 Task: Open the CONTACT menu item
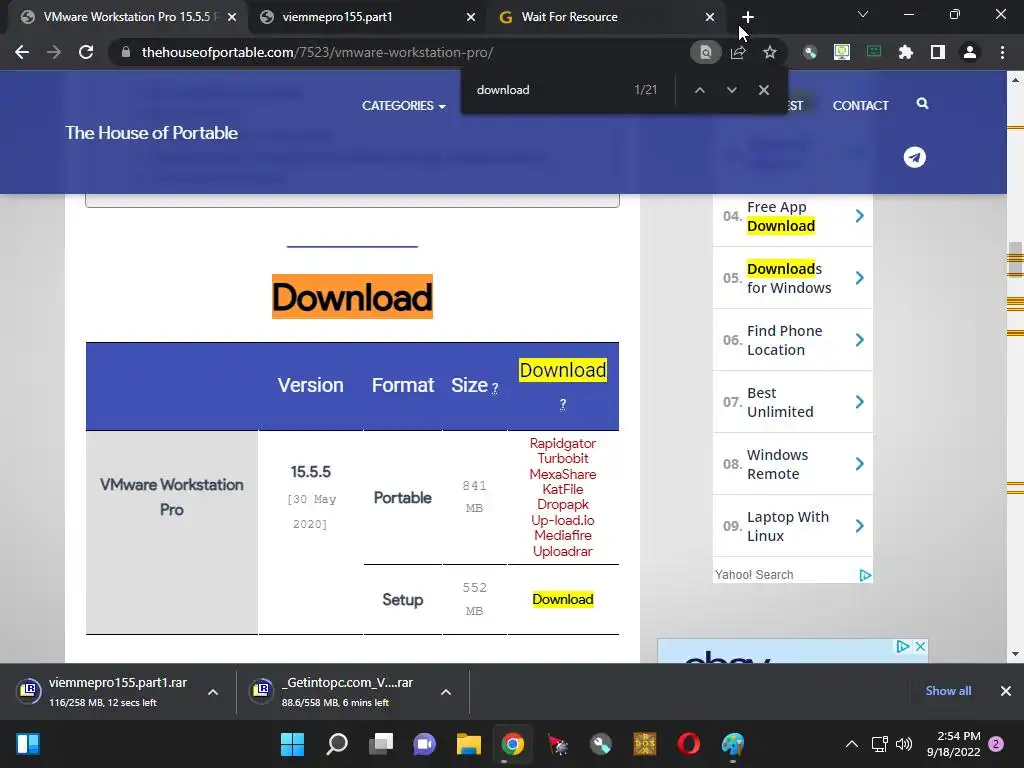[860, 106]
